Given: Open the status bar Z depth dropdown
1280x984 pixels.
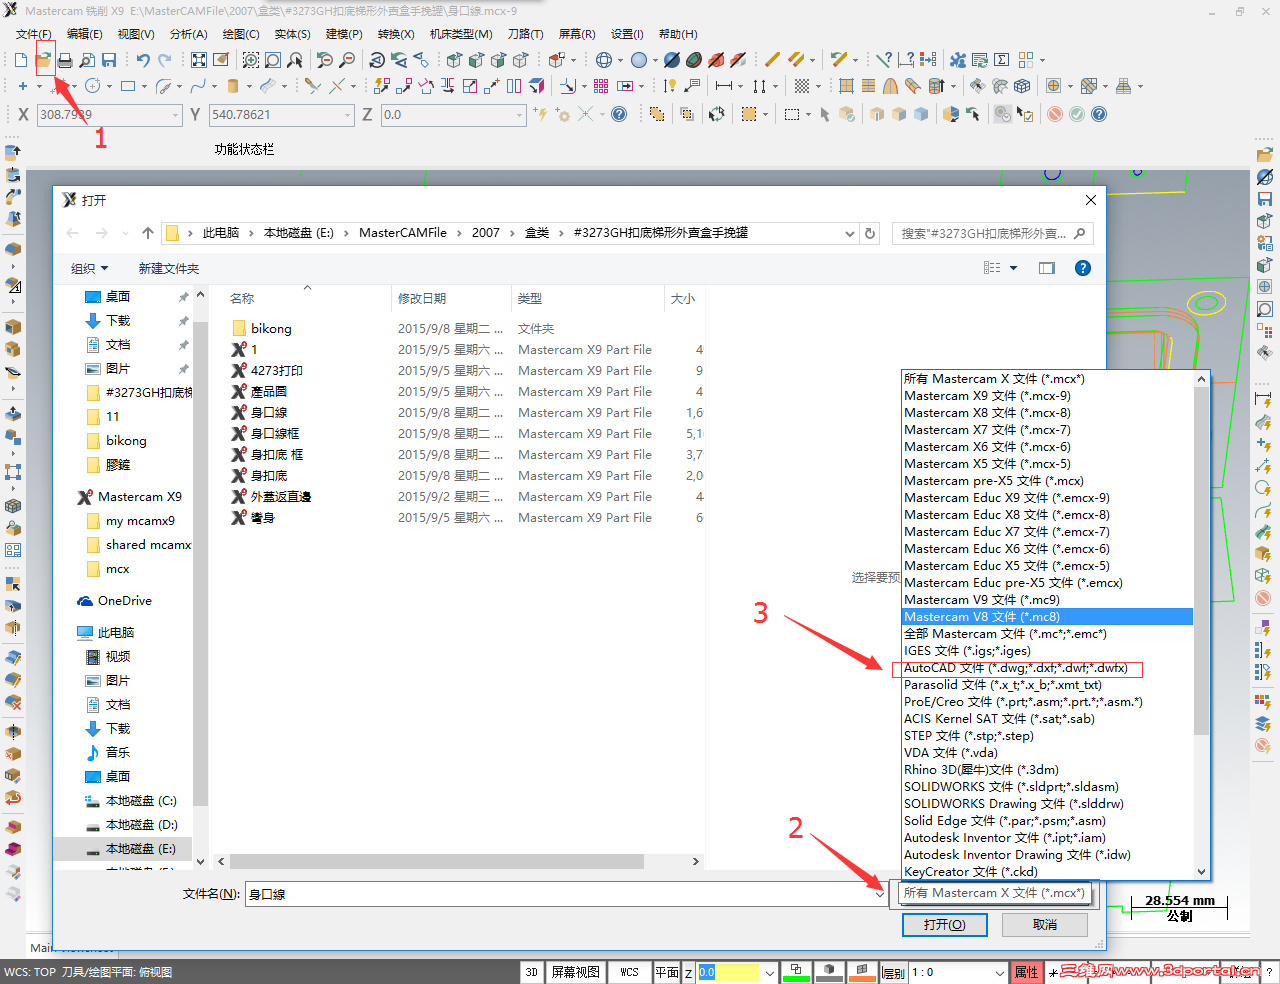Looking at the screenshot, I should [x=769, y=972].
